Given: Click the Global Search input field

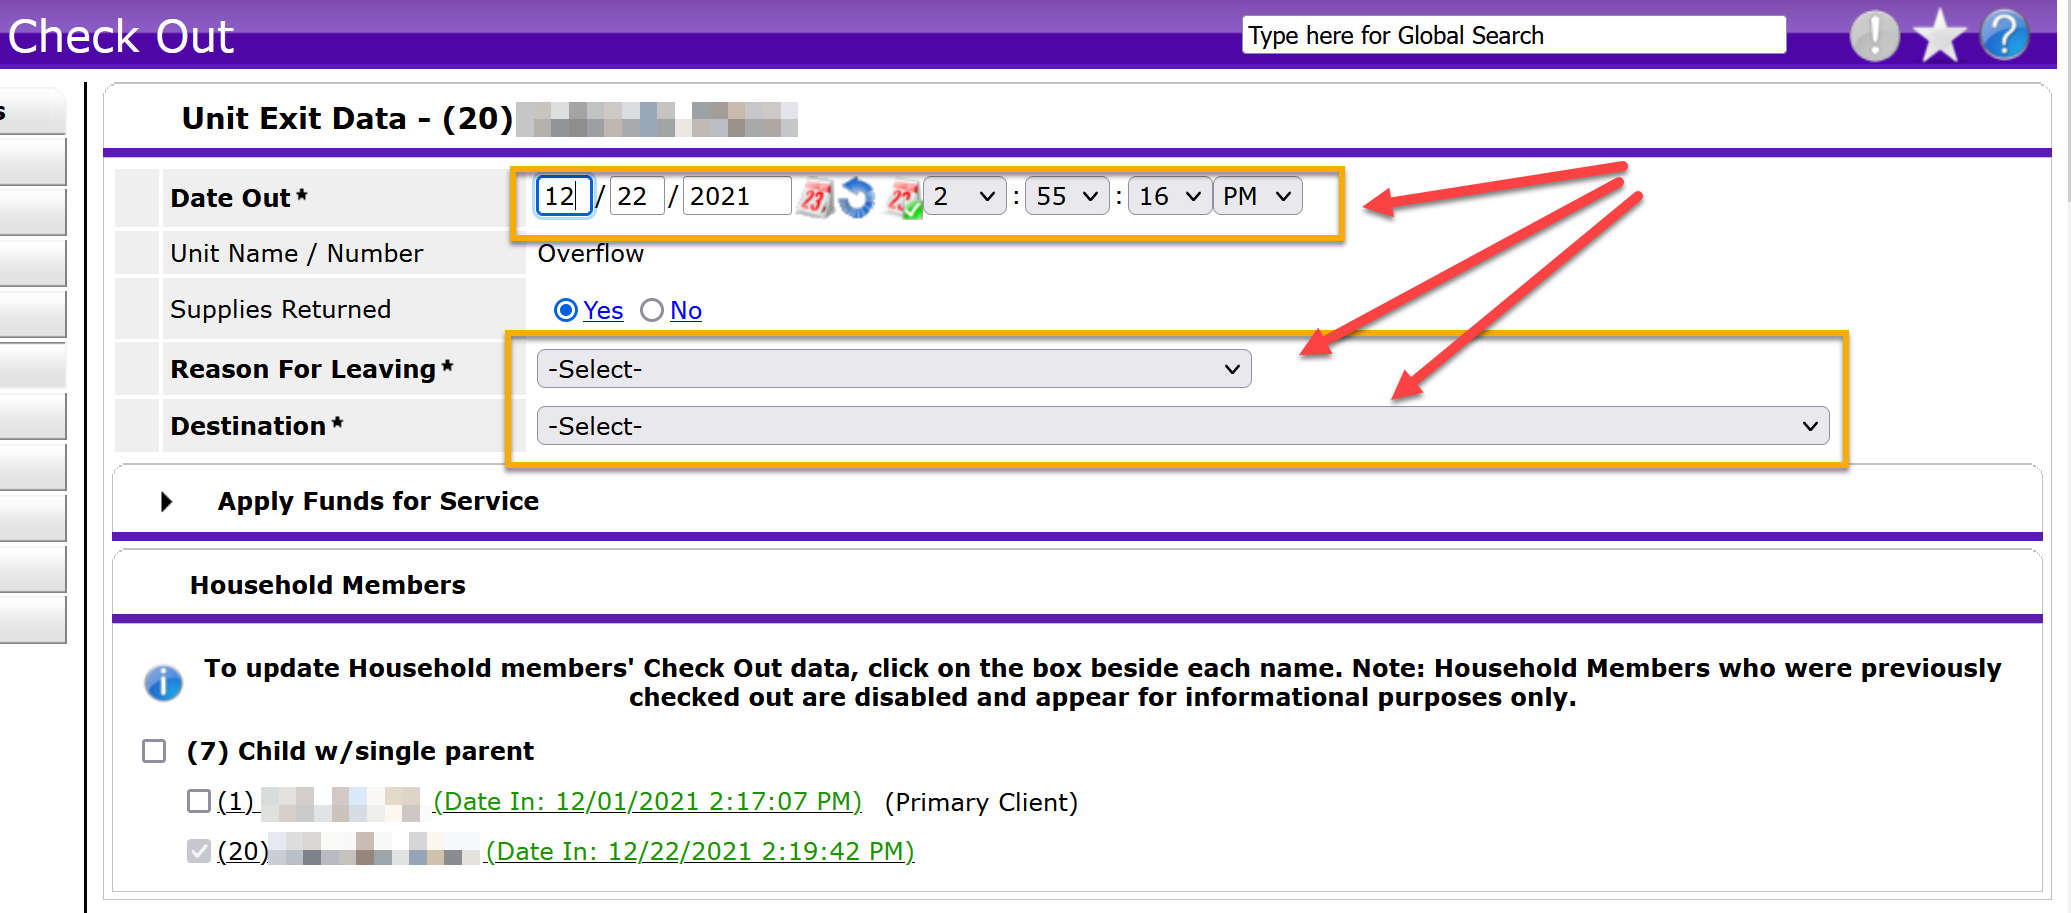Looking at the screenshot, I should coord(1512,36).
